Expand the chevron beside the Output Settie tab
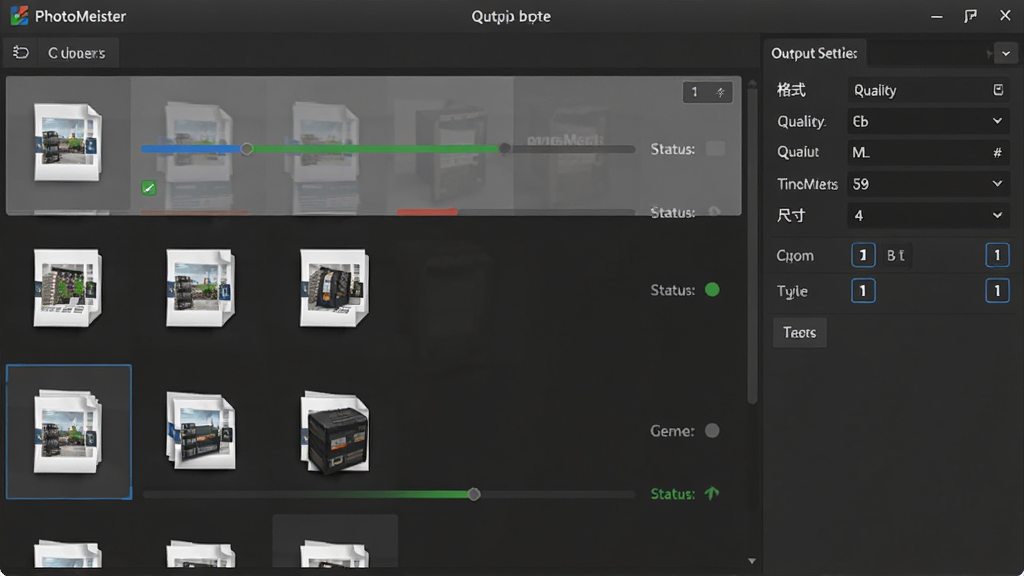The height and width of the screenshot is (576, 1024). (x=1006, y=54)
